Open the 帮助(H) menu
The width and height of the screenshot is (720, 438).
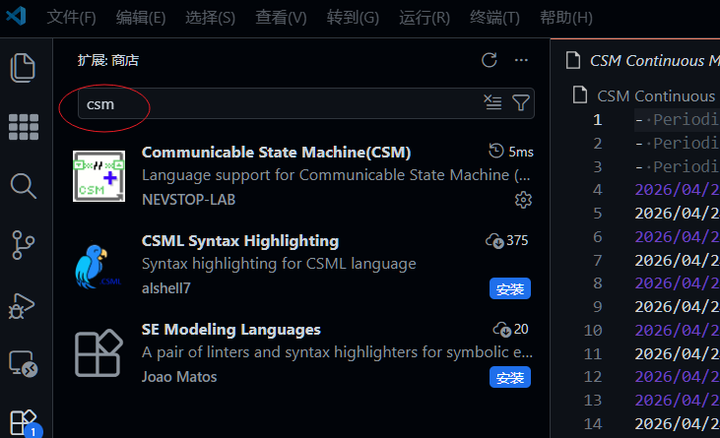566,18
